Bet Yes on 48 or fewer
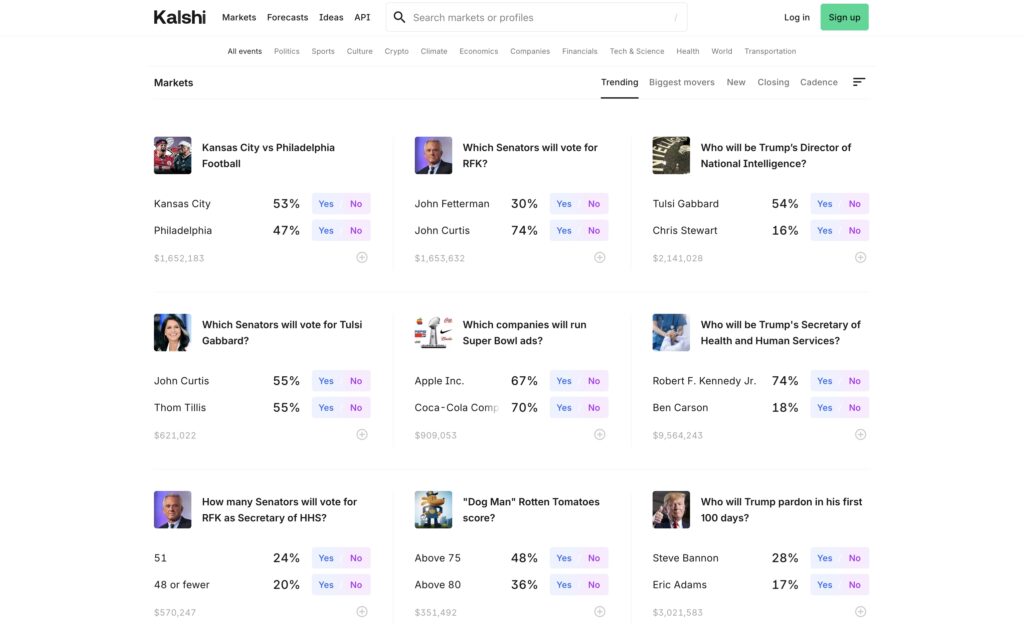Image resolution: width=1024 pixels, height=631 pixels. pos(326,585)
